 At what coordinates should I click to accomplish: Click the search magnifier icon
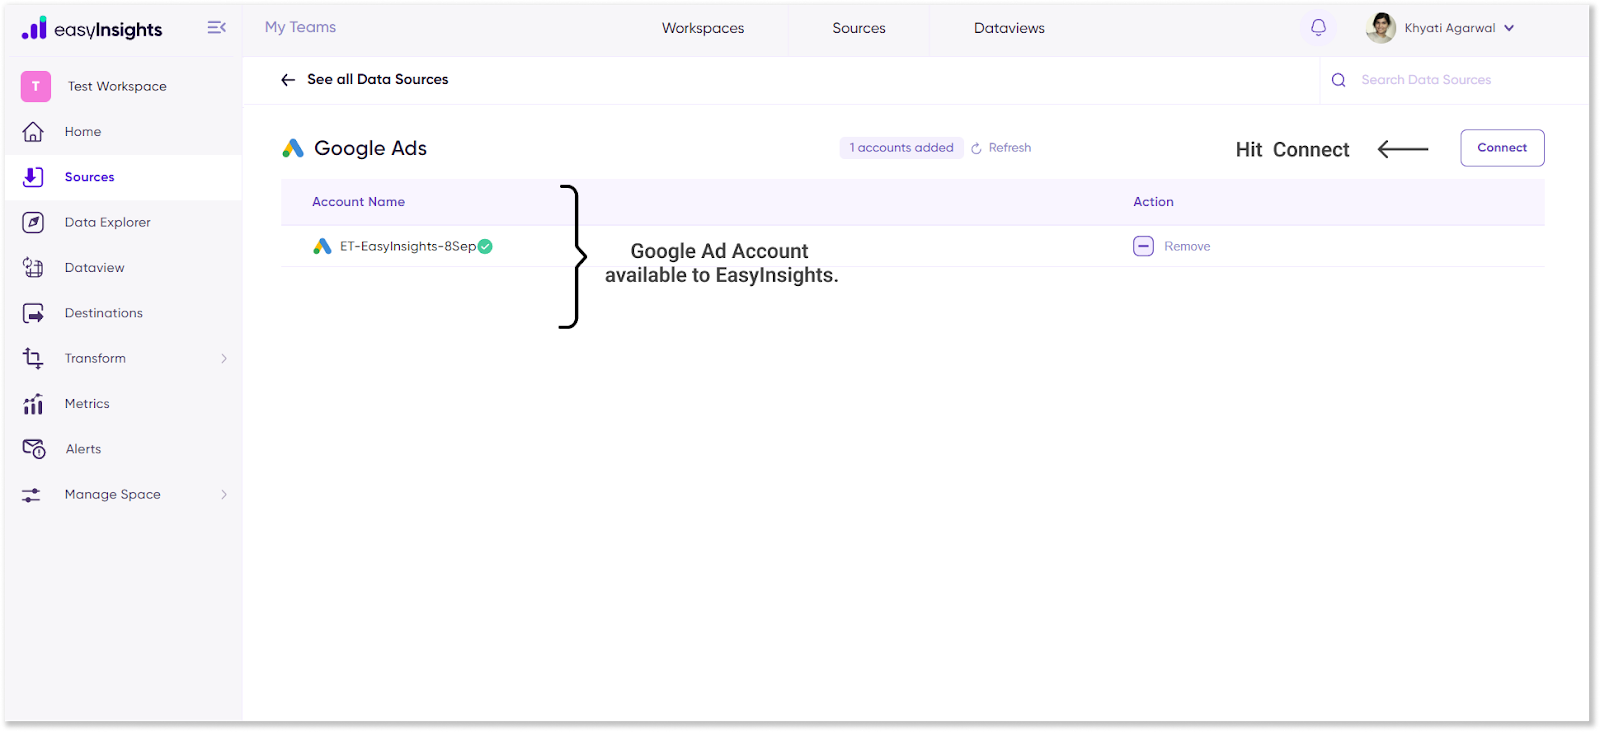point(1338,80)
